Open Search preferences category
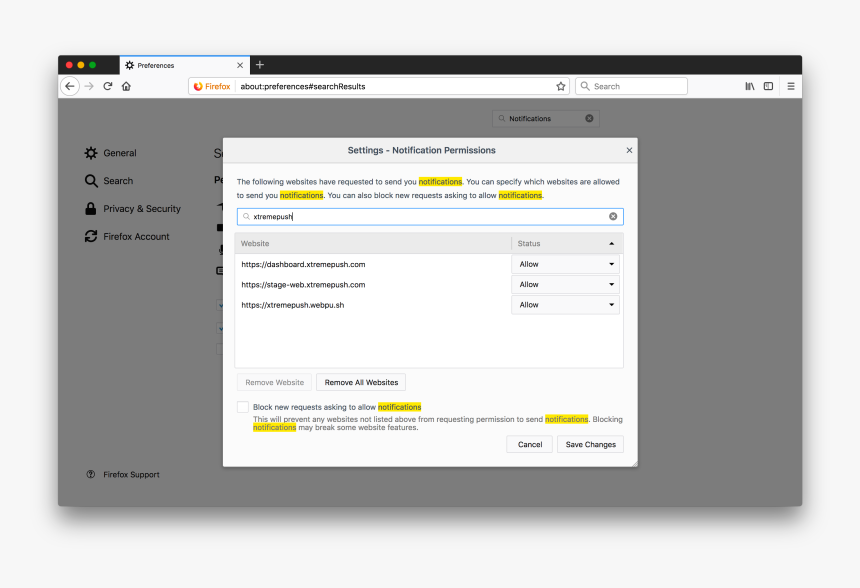Screen dimensions: 860x588 click(x=109, y=180)
